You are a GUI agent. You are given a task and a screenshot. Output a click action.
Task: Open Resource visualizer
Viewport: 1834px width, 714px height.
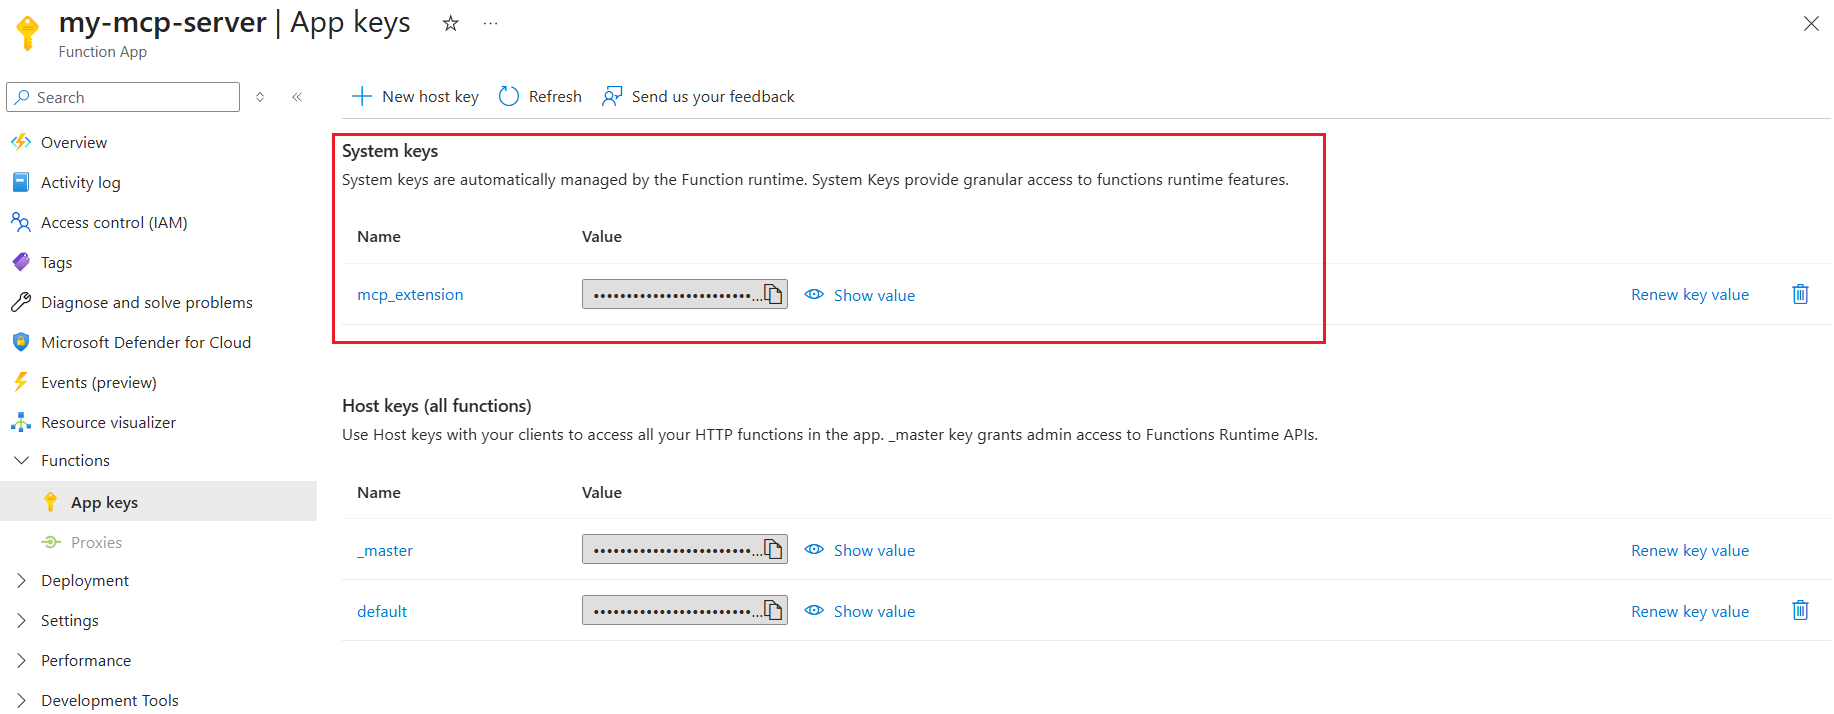pyautogui.click(x=107, y=422)
